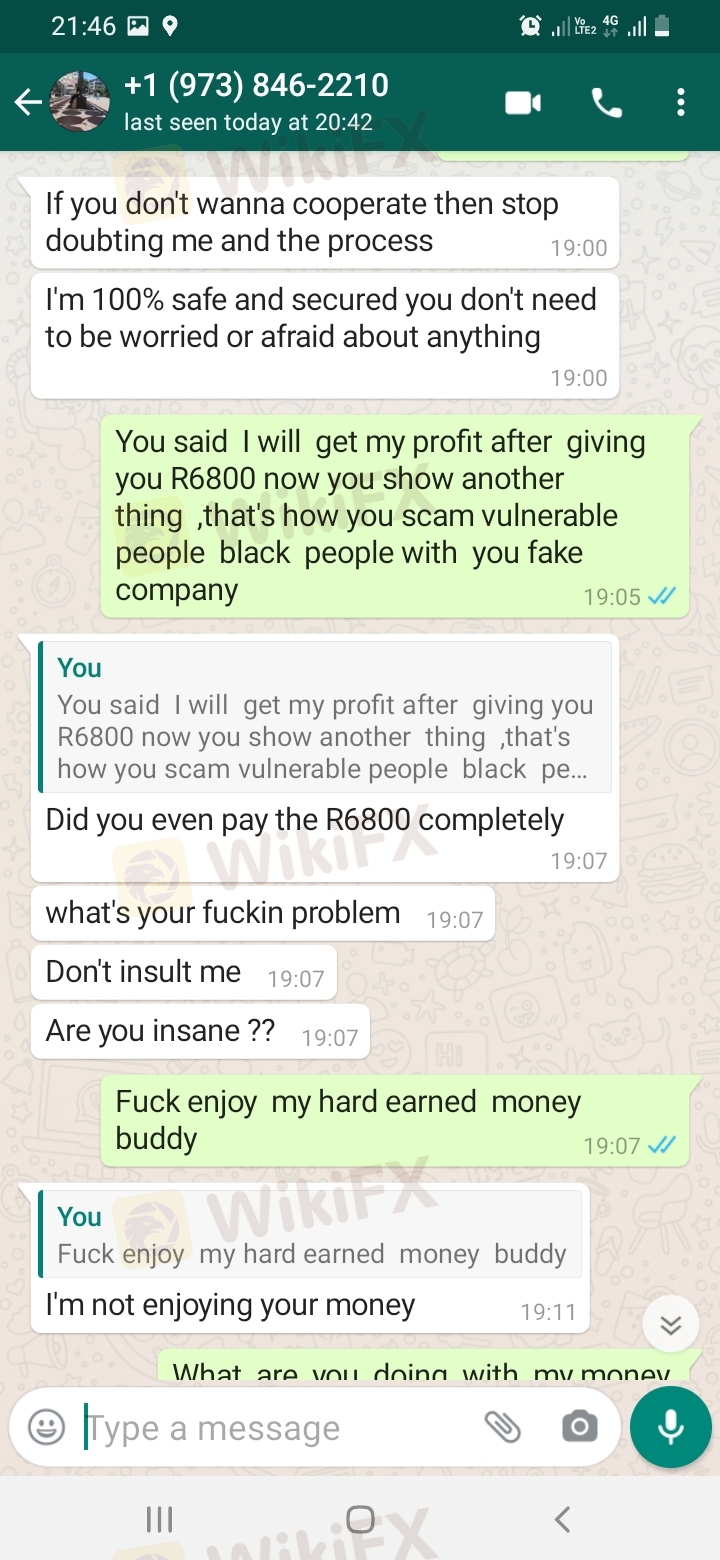Tap the Android home button
The image size is (720, 1560).
click(x=360, y=1520)
